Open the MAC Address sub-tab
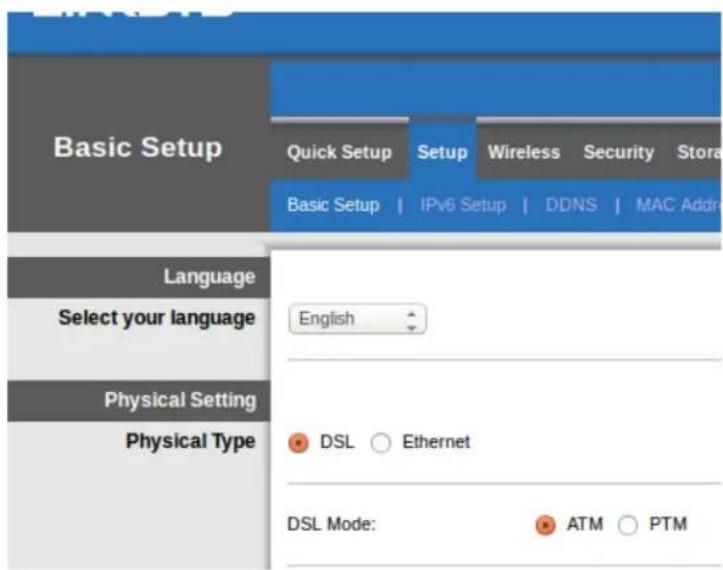Viewport: 723px width, 570px height. 677,204
